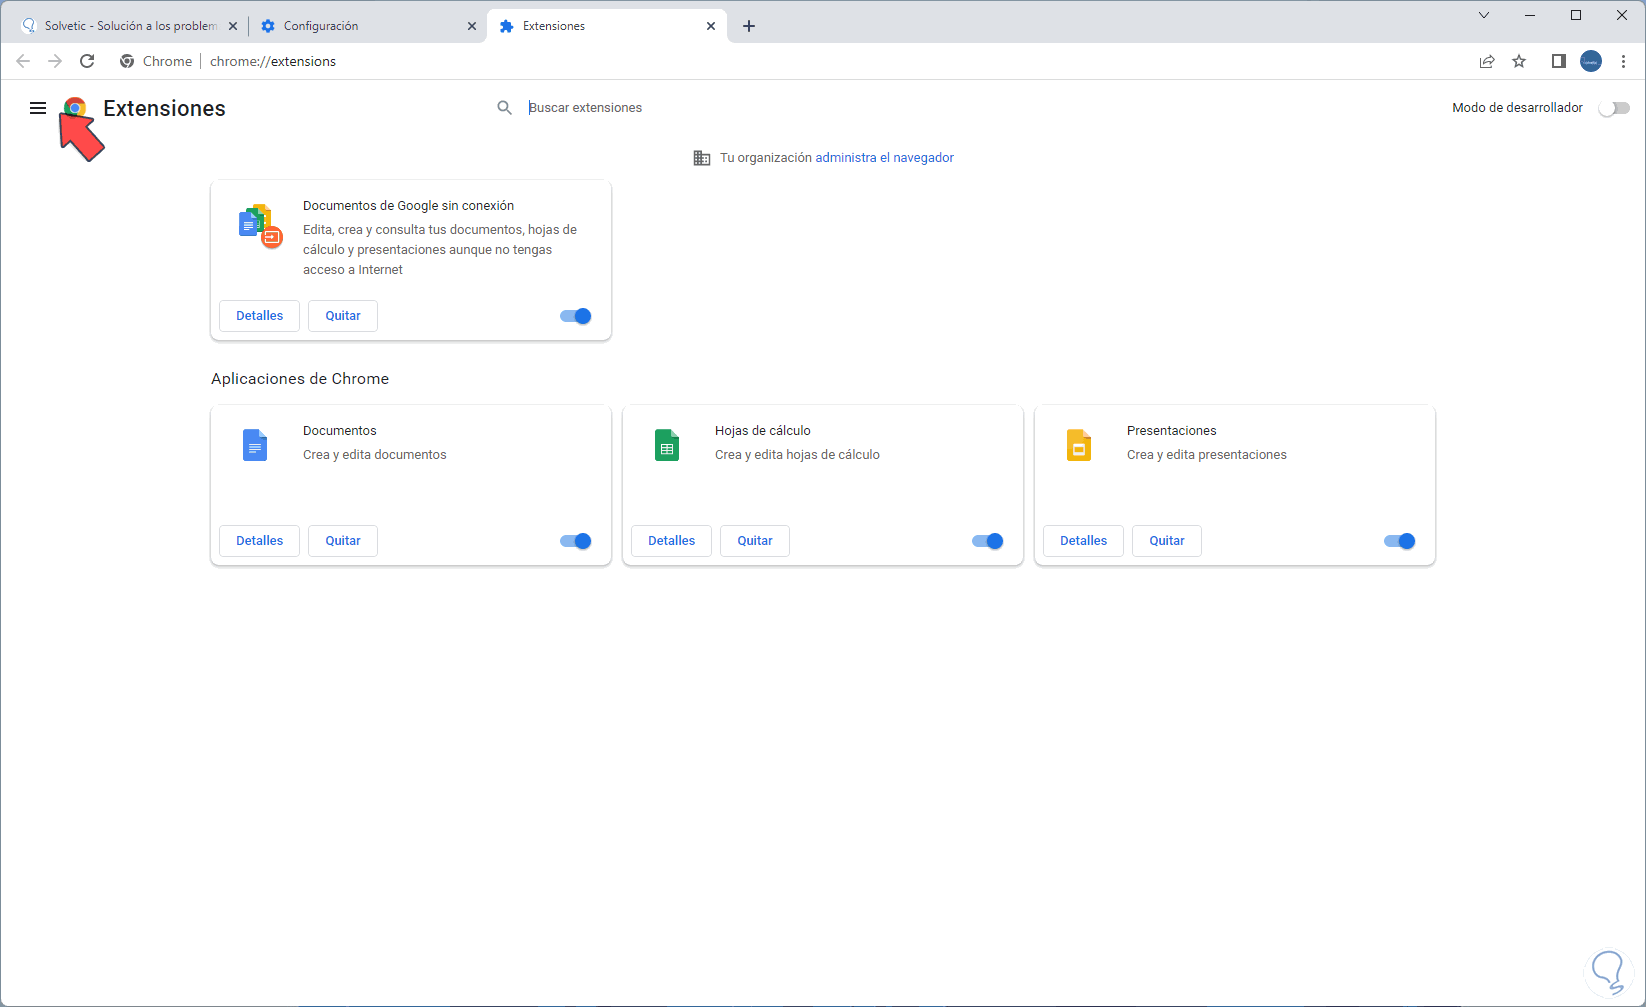Viewport: 1646px width, 1007px height.
Task: Switch to the Configuración tab
Action: (368, 26)
